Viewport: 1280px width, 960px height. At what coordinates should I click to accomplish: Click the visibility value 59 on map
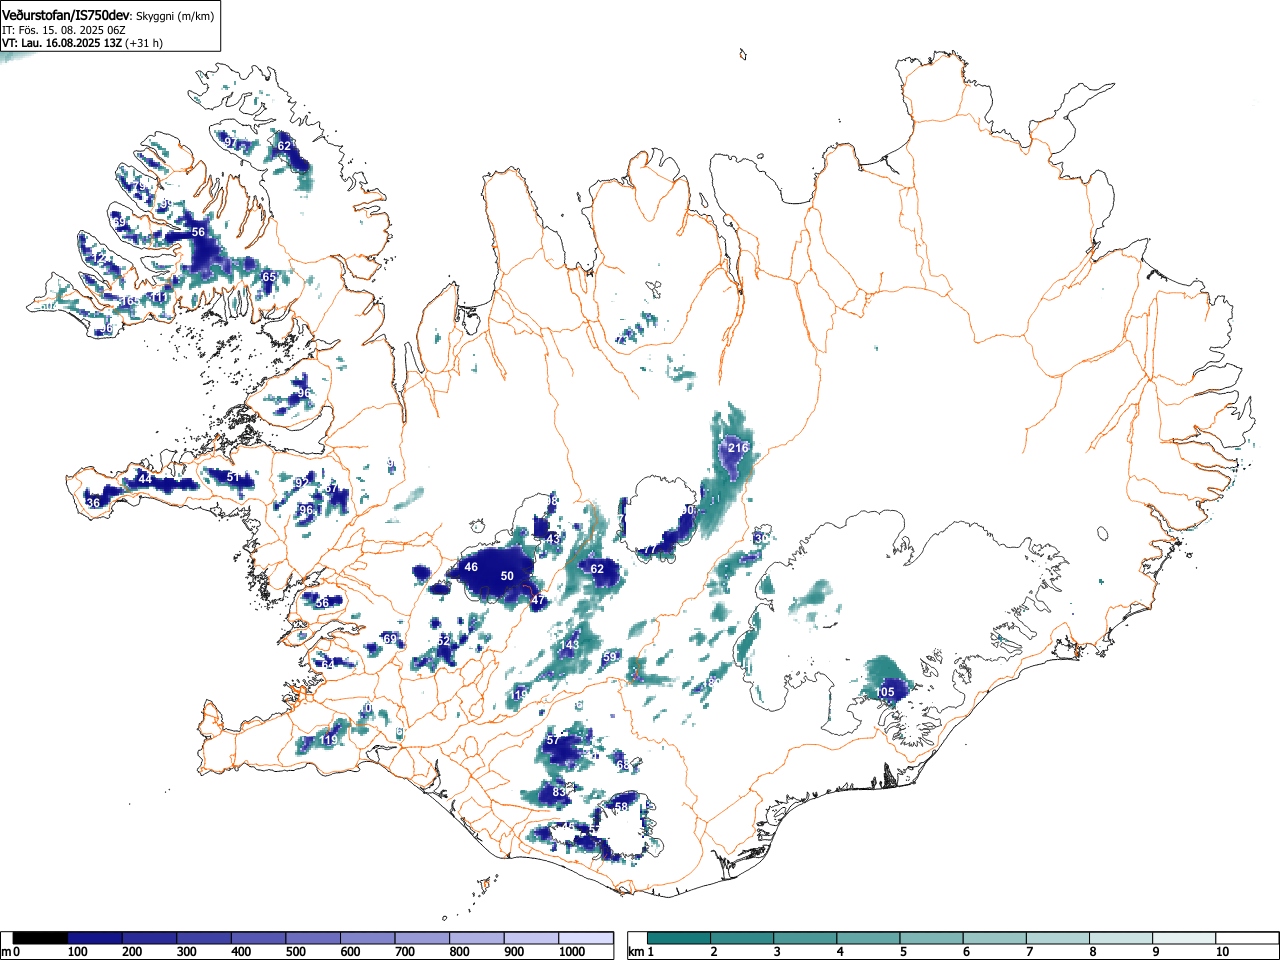pos(610,656)
